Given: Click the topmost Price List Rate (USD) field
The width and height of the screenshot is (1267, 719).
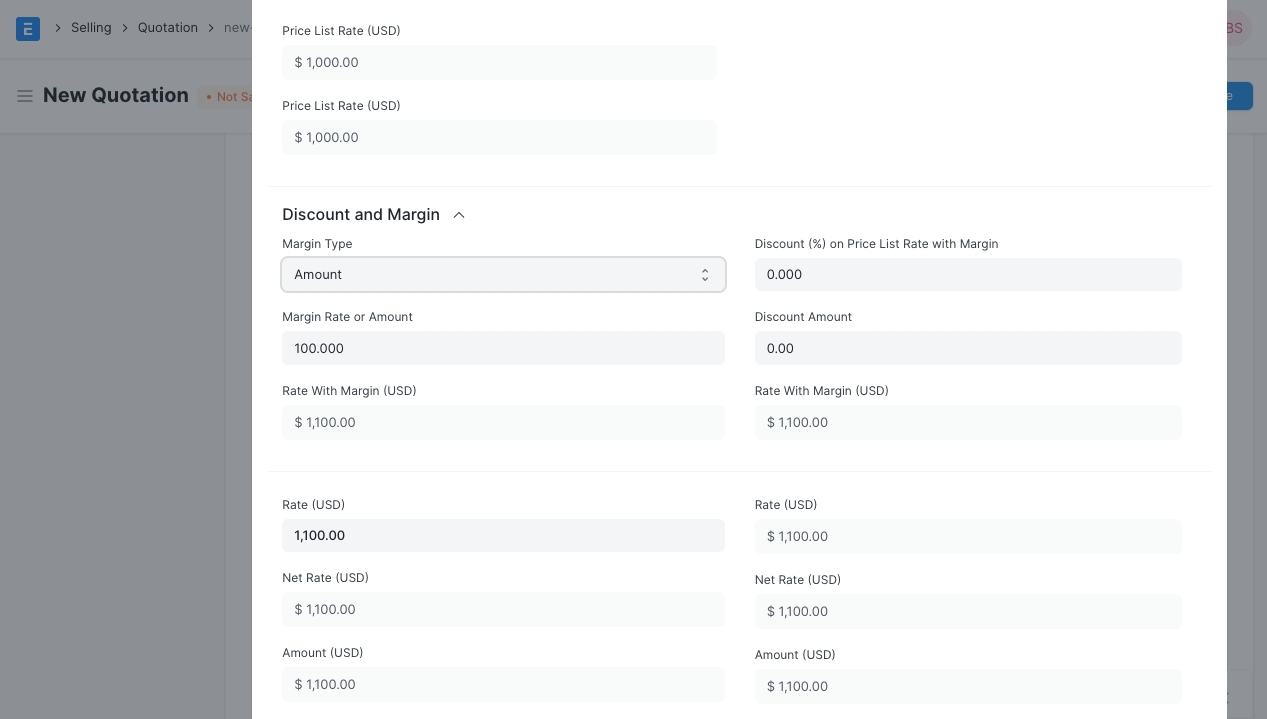Looking at the screenshot, I should (498, 63).
